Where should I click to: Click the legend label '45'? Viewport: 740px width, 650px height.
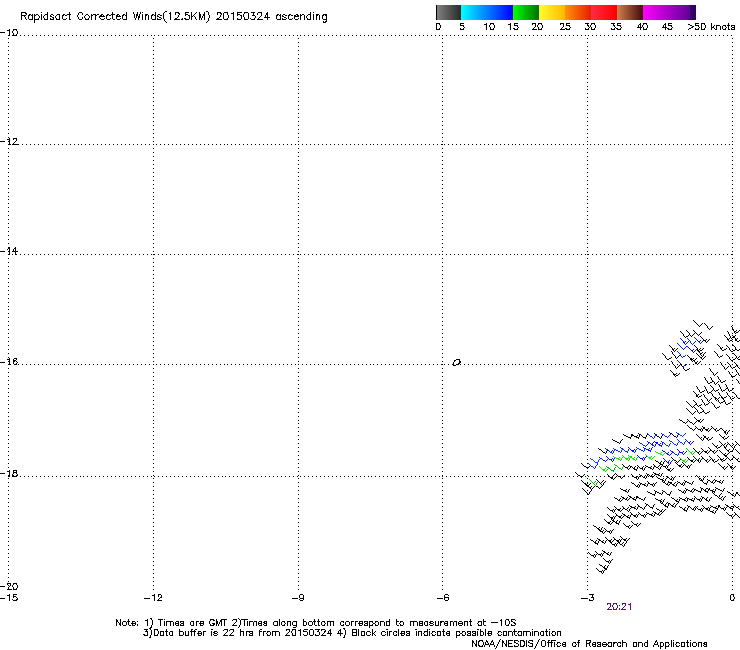click(667, 27)
